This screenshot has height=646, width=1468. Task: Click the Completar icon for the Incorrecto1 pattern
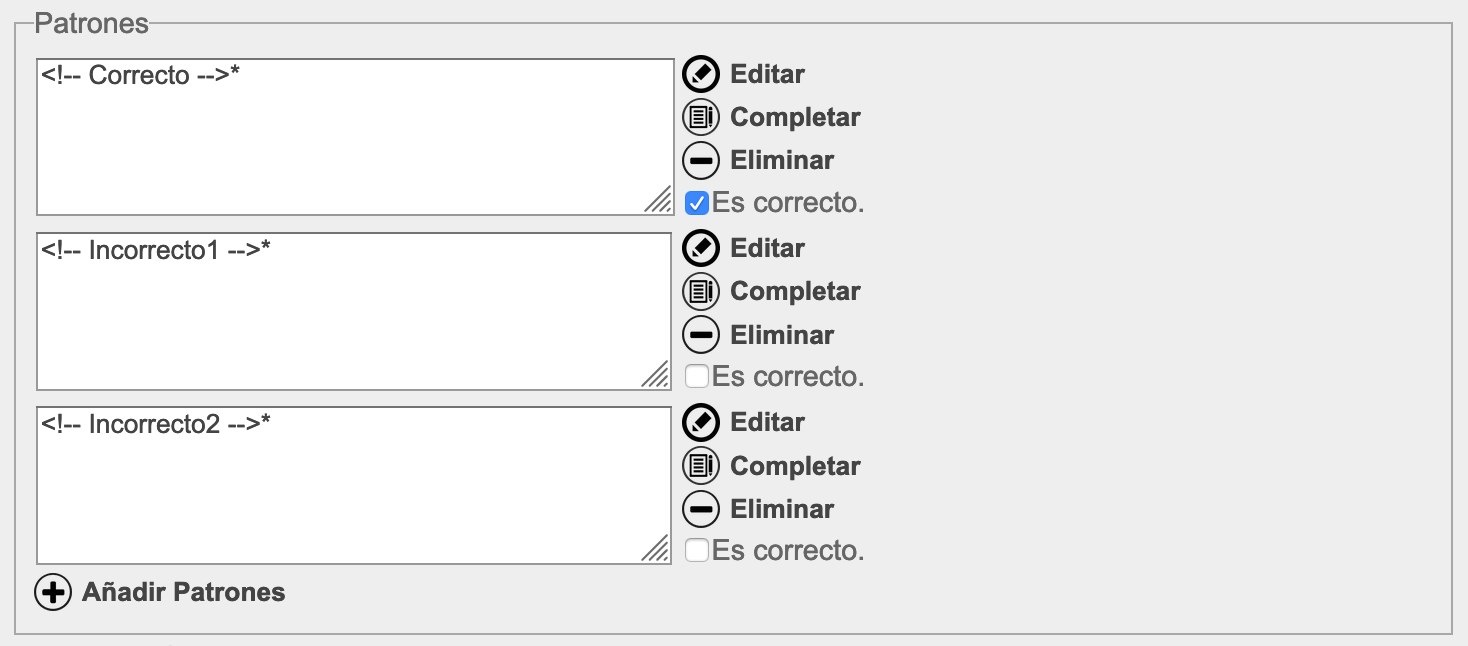point(701,291)
